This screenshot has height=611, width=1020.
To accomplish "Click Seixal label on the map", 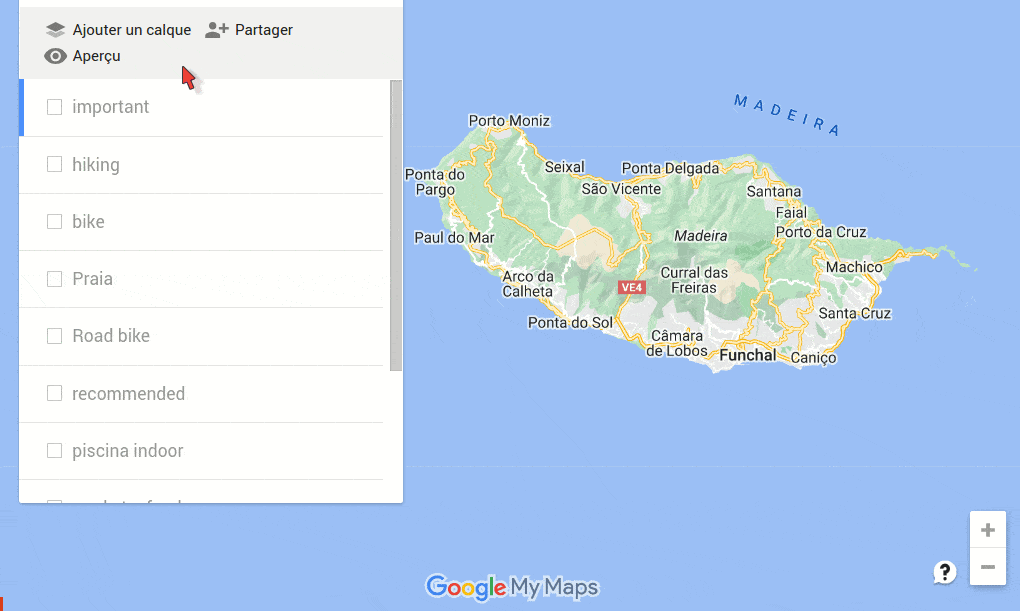I will 565,167.
